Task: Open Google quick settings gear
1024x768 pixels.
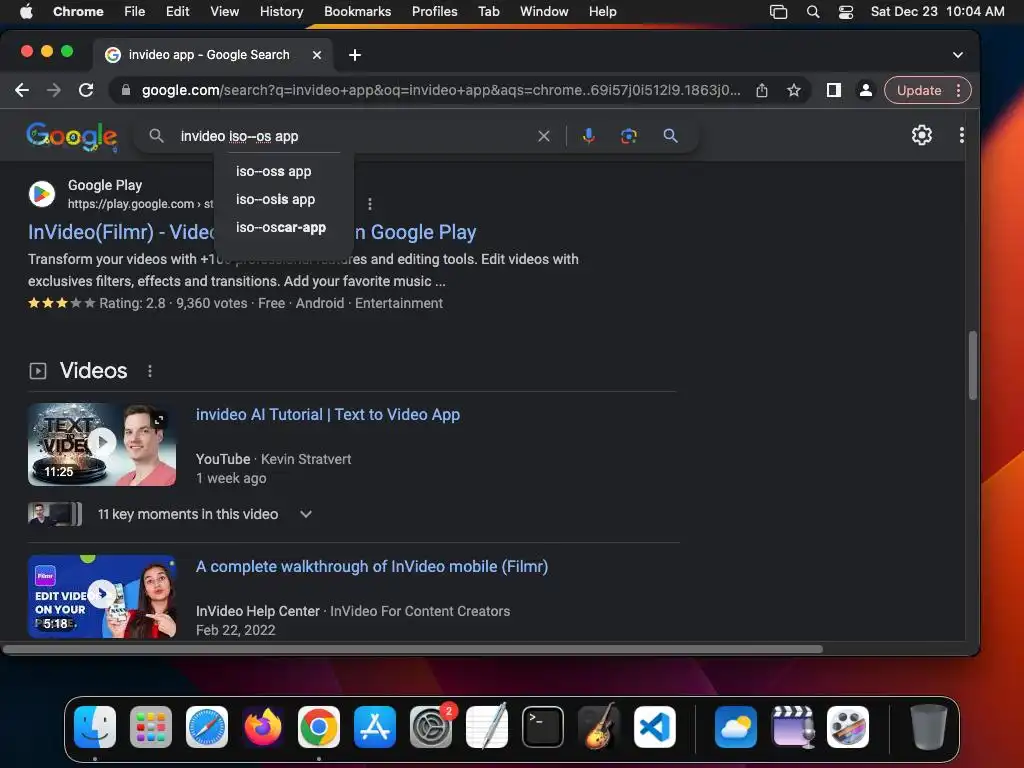Action: pyautogui.click(x=921, y=135)
